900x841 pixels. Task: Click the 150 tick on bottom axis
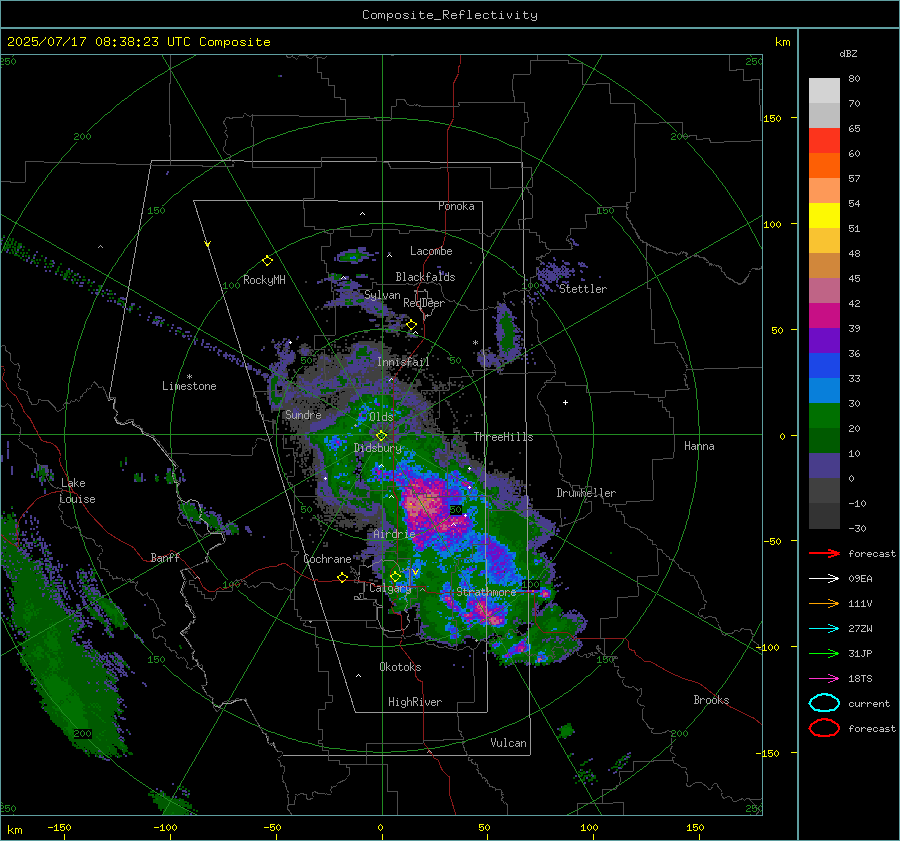(x=695, y=827)
